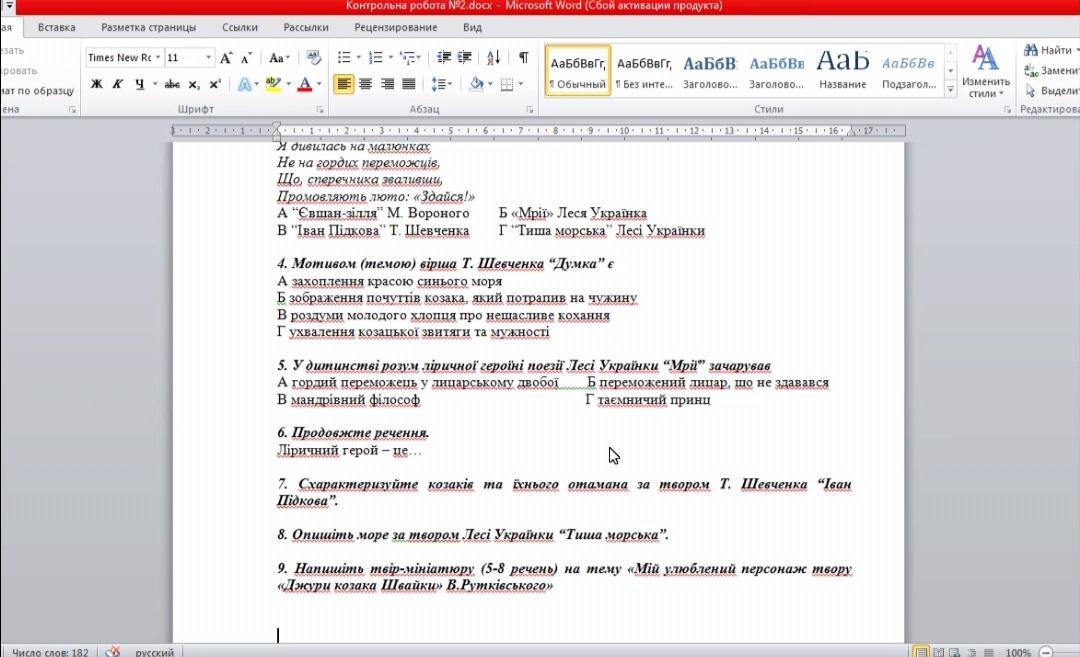Click Изменить стили button
This screenshot has height=657, width=1080.
point(986,72)
